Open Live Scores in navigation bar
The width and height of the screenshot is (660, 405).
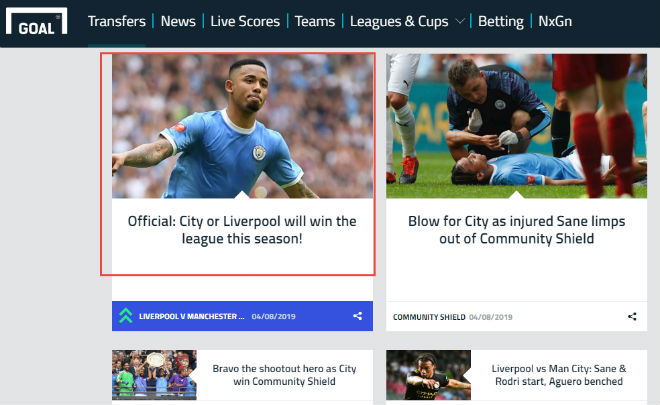[245, 21]
